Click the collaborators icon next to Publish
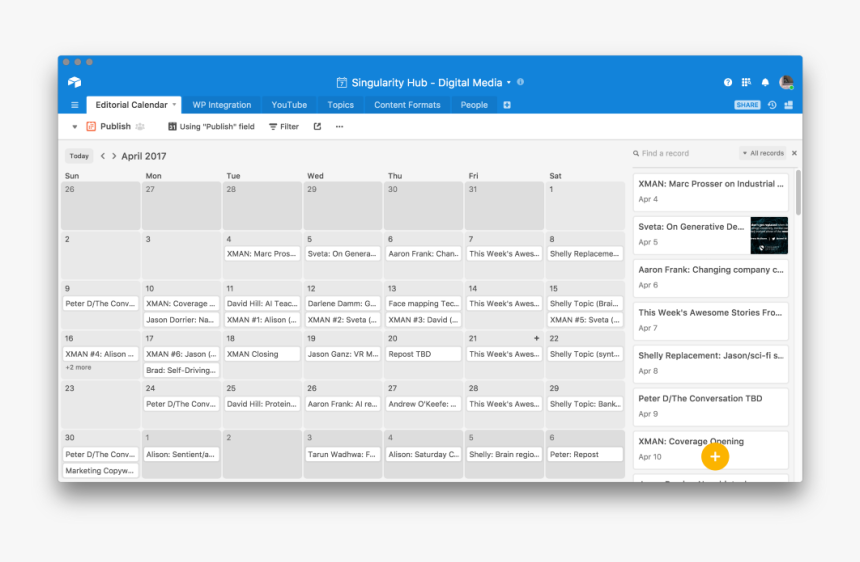 (140, 127)
